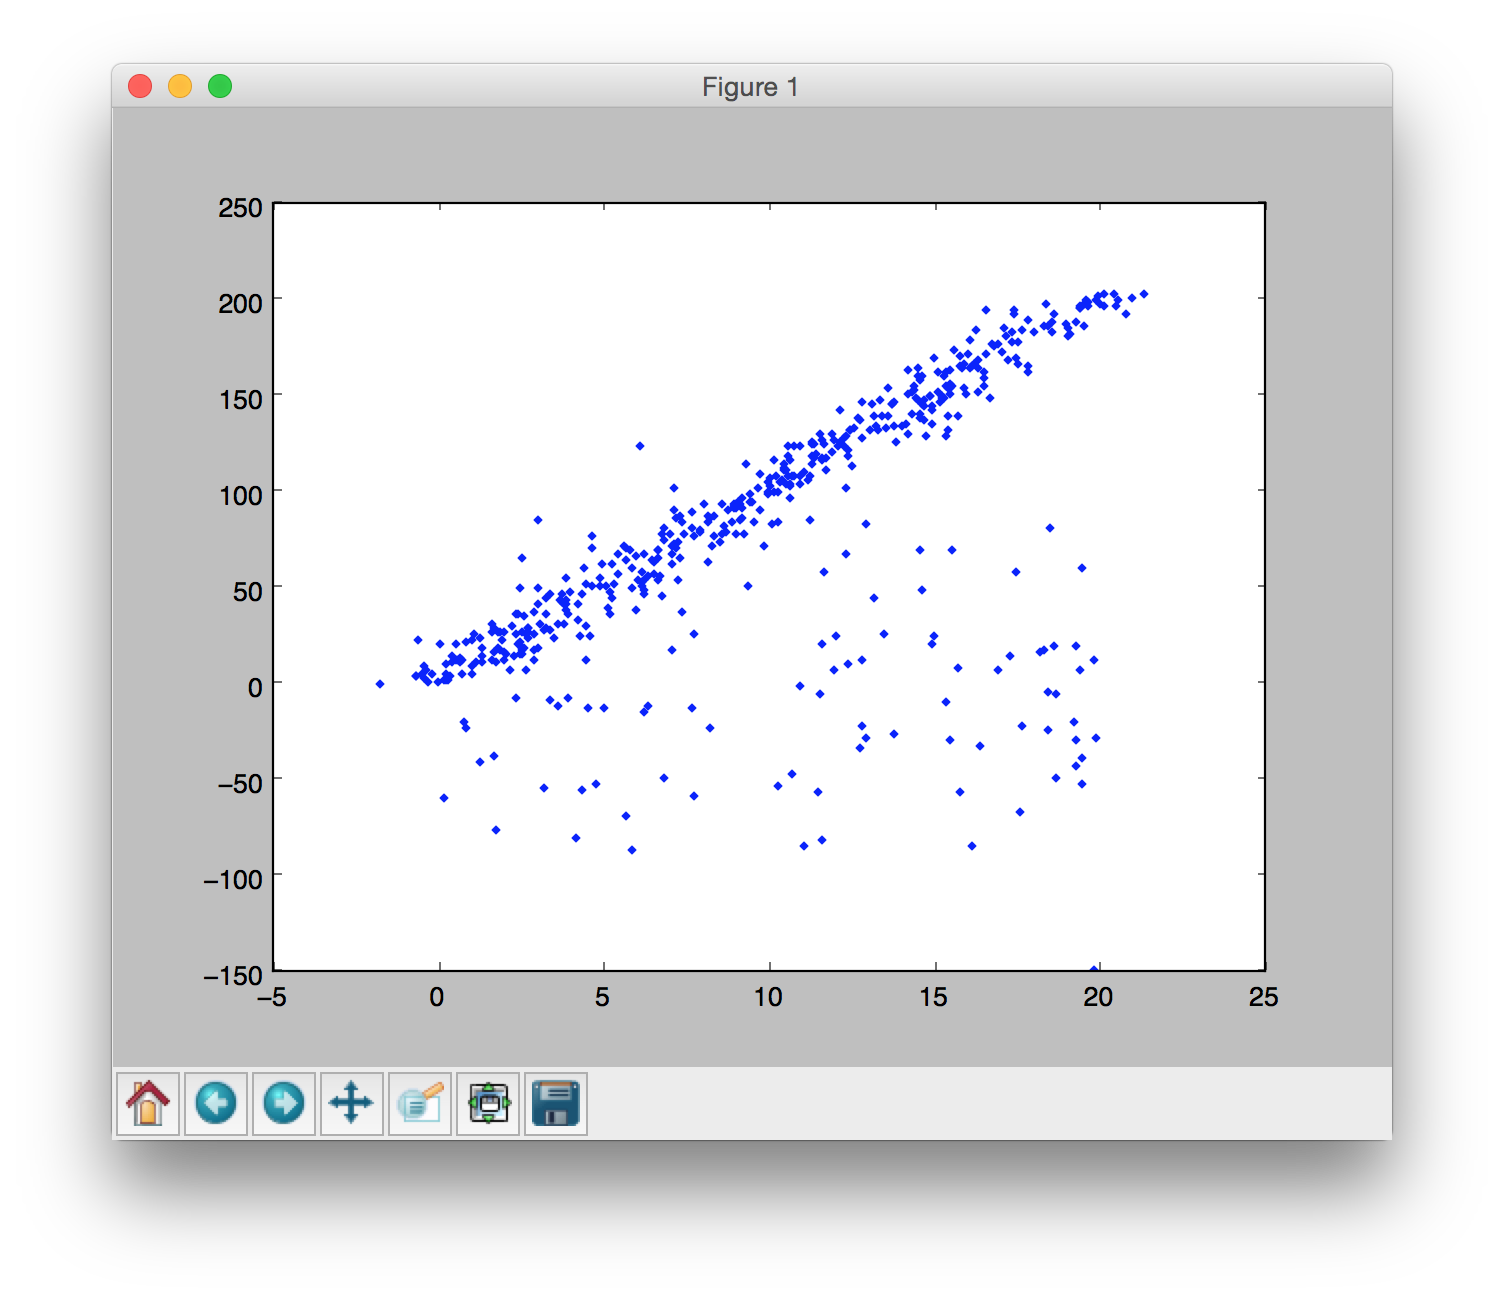1504x1300 pixels.
Task: Click the rightmost point of the upper trend
Action: click(1144, 294)
